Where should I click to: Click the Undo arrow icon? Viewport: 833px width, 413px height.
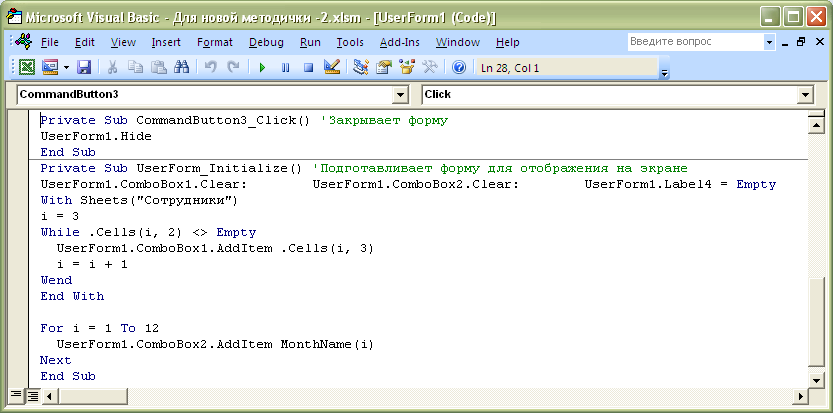click(210, 68)
